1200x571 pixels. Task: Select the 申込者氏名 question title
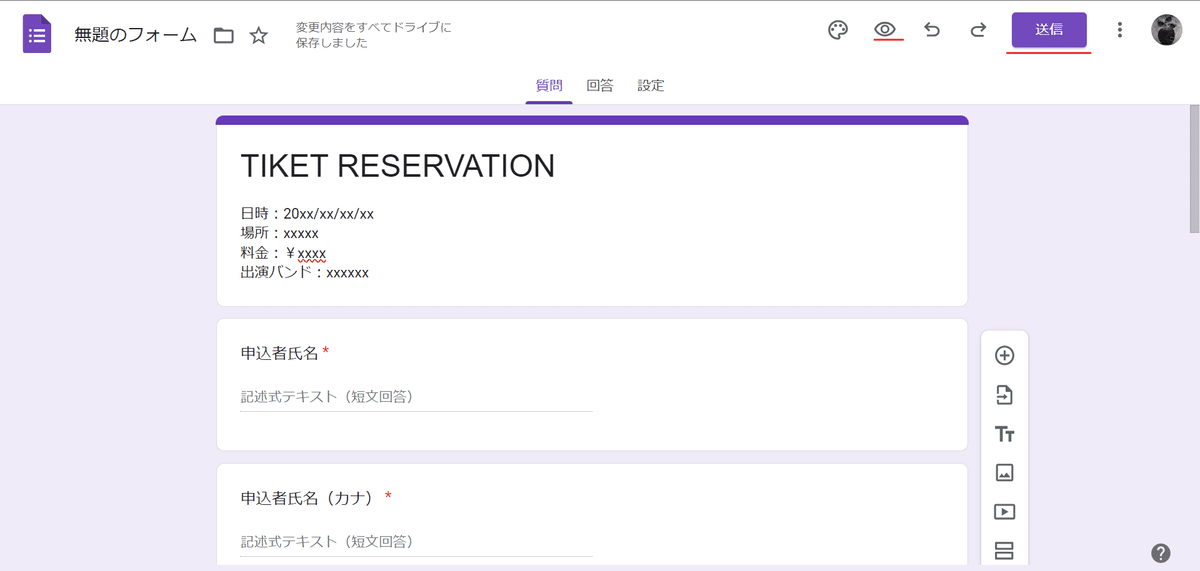[x=279, y=353]
